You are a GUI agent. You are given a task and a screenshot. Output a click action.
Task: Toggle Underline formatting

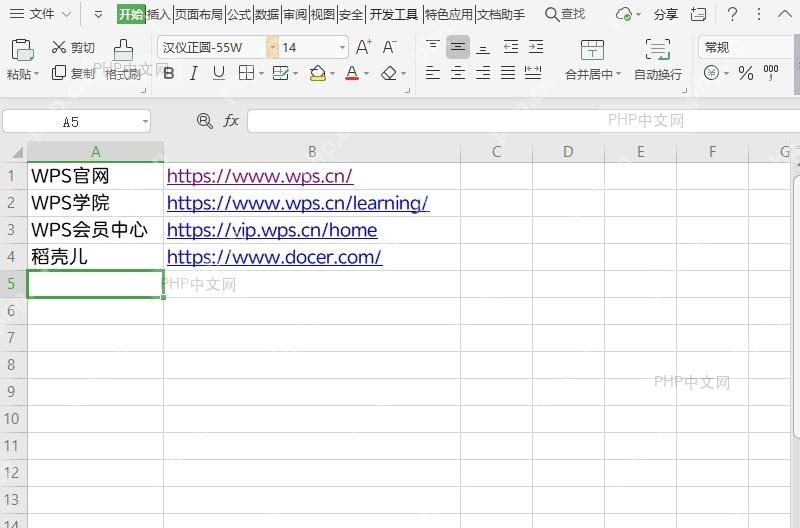pos(219,73)
